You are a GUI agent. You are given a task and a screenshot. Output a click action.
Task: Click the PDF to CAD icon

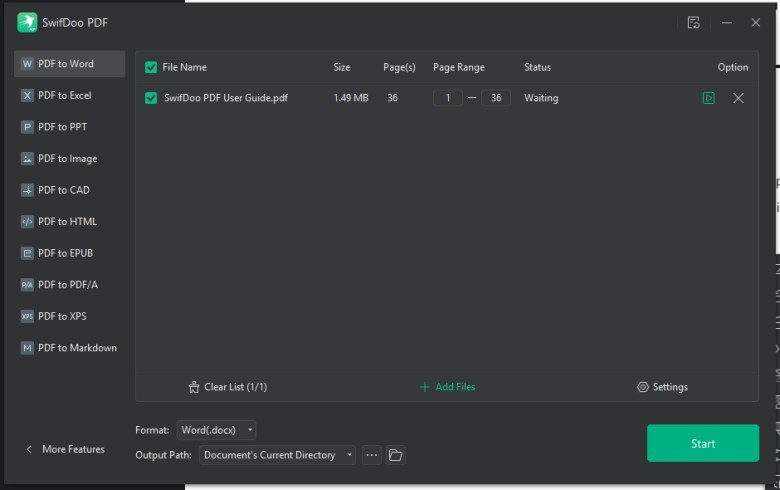click(x=27, y=190)
